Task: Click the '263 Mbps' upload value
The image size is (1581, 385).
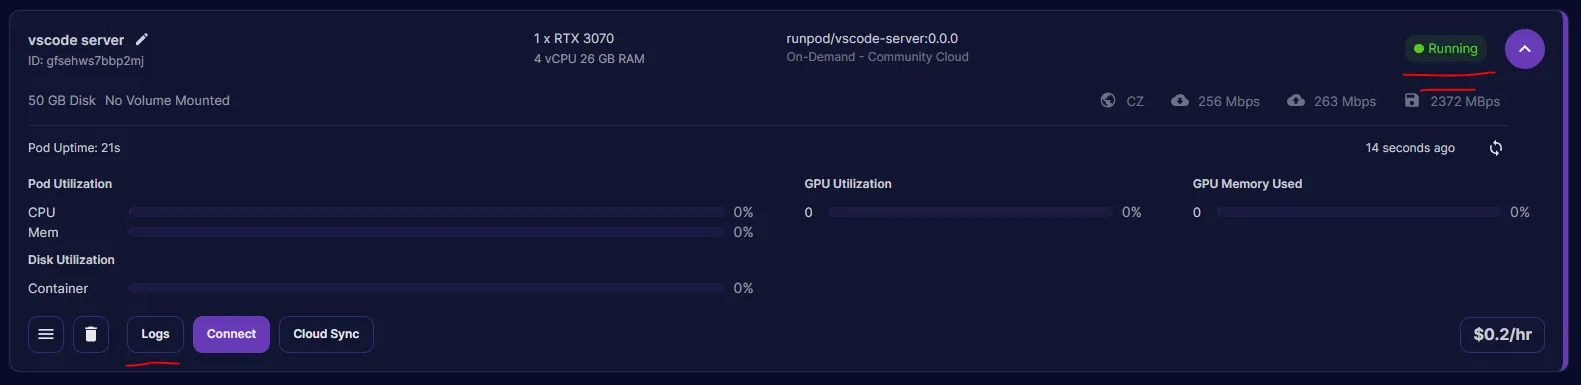Action: pos(1345,101)
